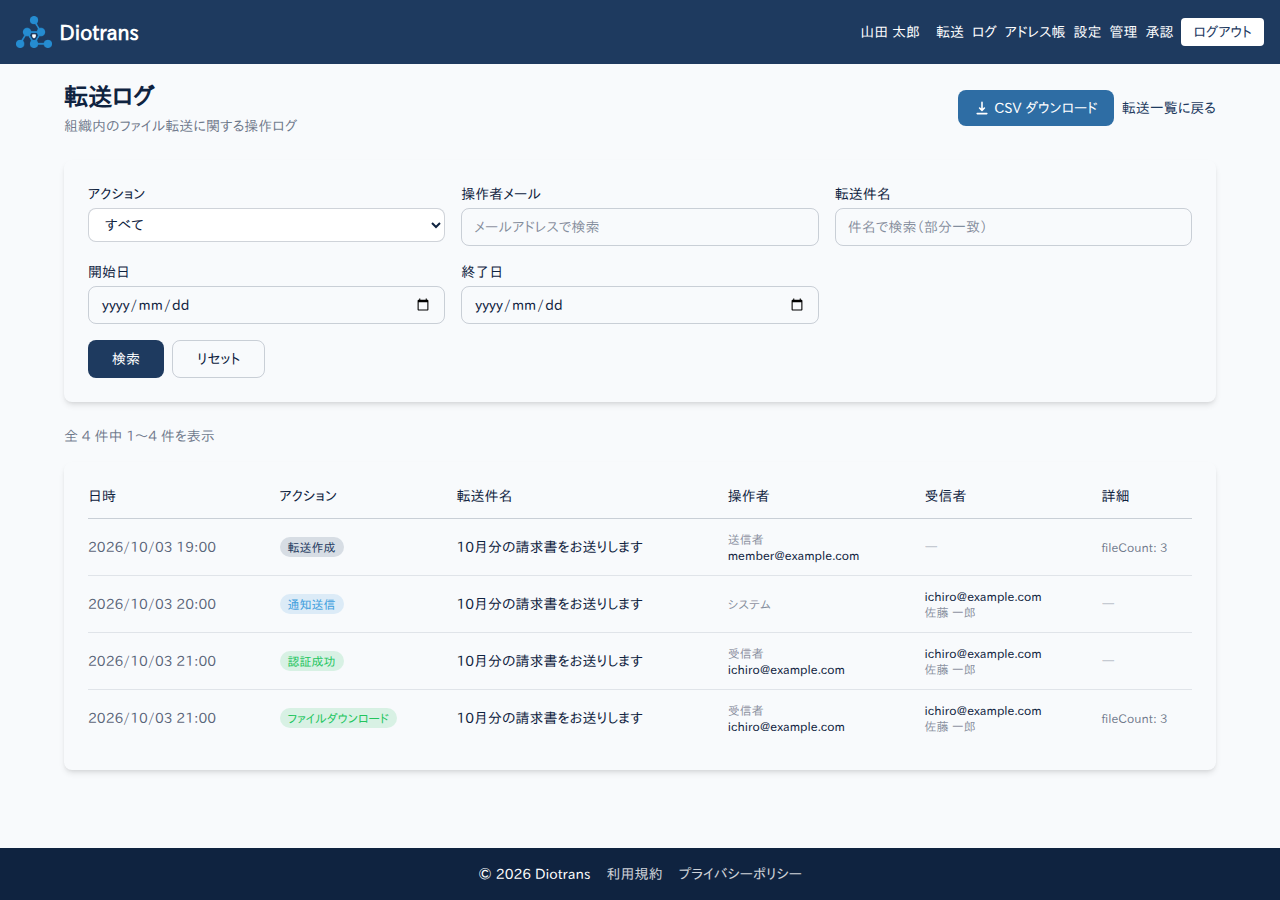Image resolution: width=1280 pixels, height=900 pixels.
Task: Open the プライバシーポリシー footer link
Action: 740,874
